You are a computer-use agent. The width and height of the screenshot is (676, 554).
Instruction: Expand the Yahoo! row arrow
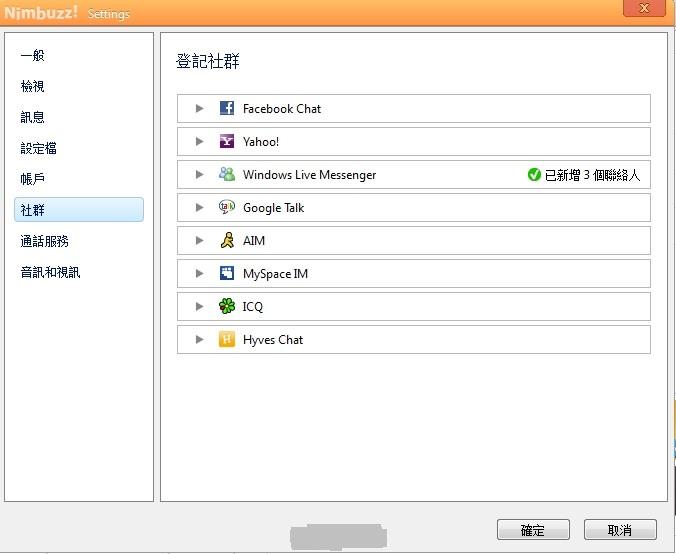click(x=199, y=141)
